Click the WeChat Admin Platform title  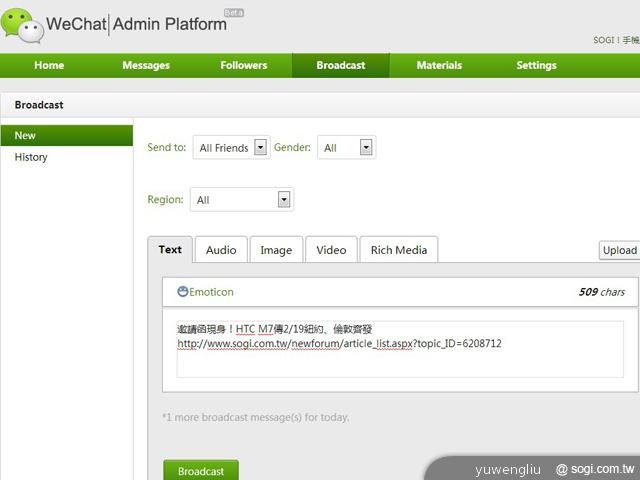(x=136, y=24)
